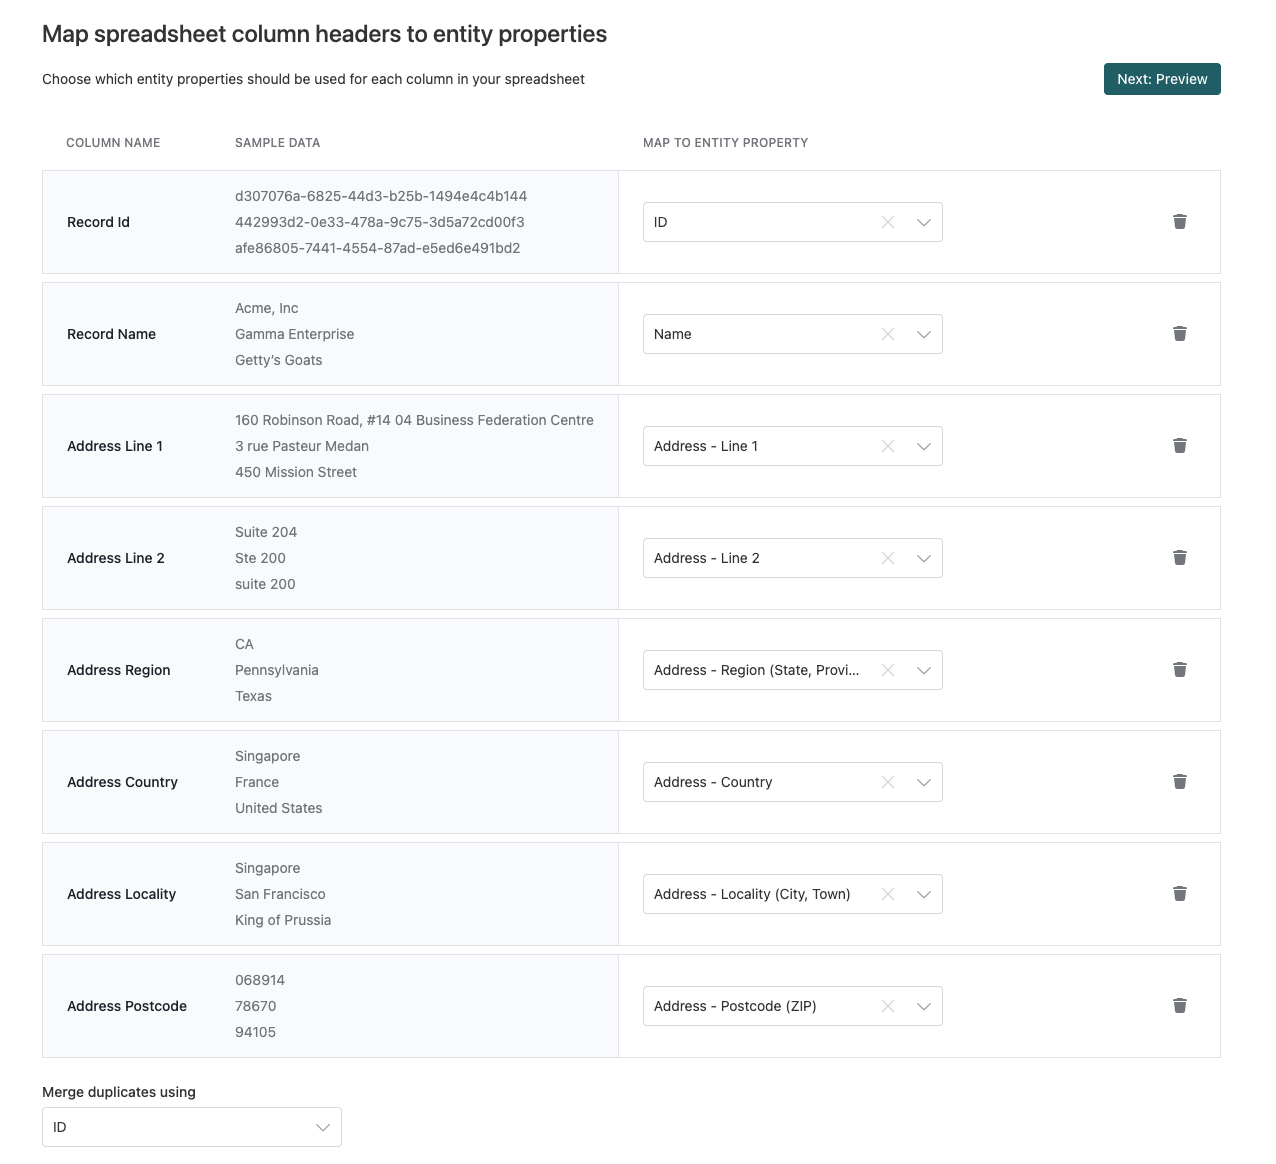1276x1164 pixels.
Task: Click the Name mapping field for Record Name
Action: tap(760, 334)
